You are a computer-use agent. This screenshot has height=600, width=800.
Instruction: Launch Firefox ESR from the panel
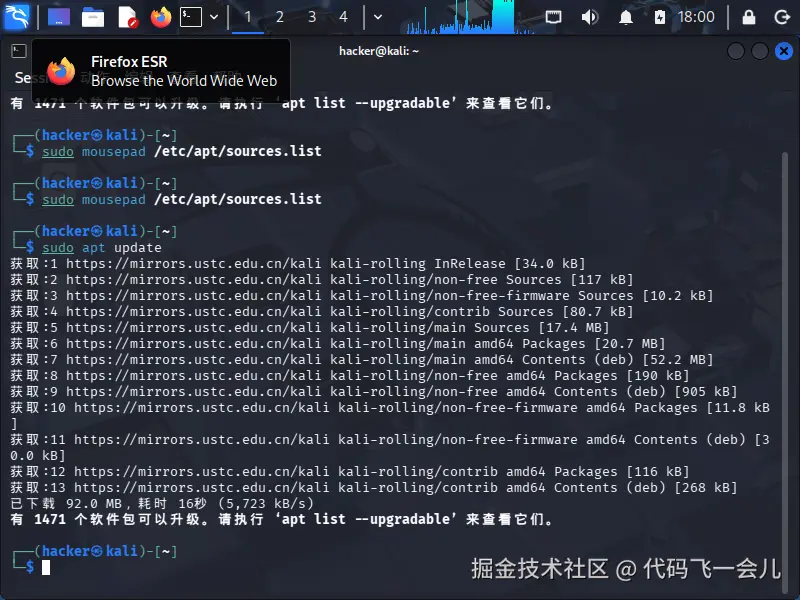pos(161,17)
